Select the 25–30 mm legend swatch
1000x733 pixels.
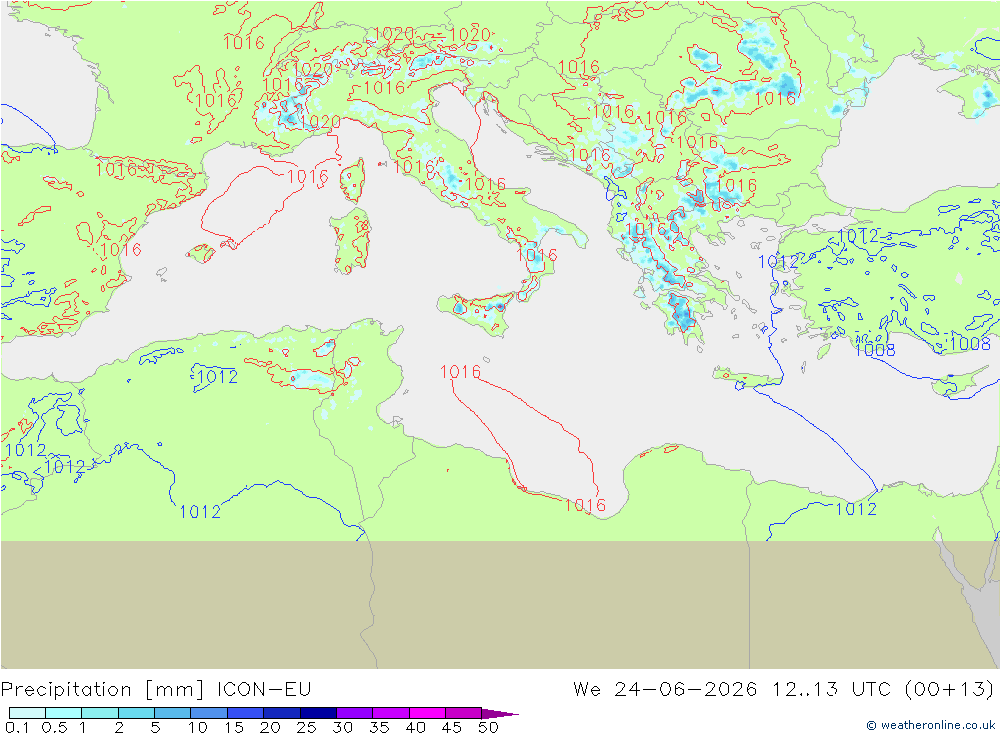(318, 713)
